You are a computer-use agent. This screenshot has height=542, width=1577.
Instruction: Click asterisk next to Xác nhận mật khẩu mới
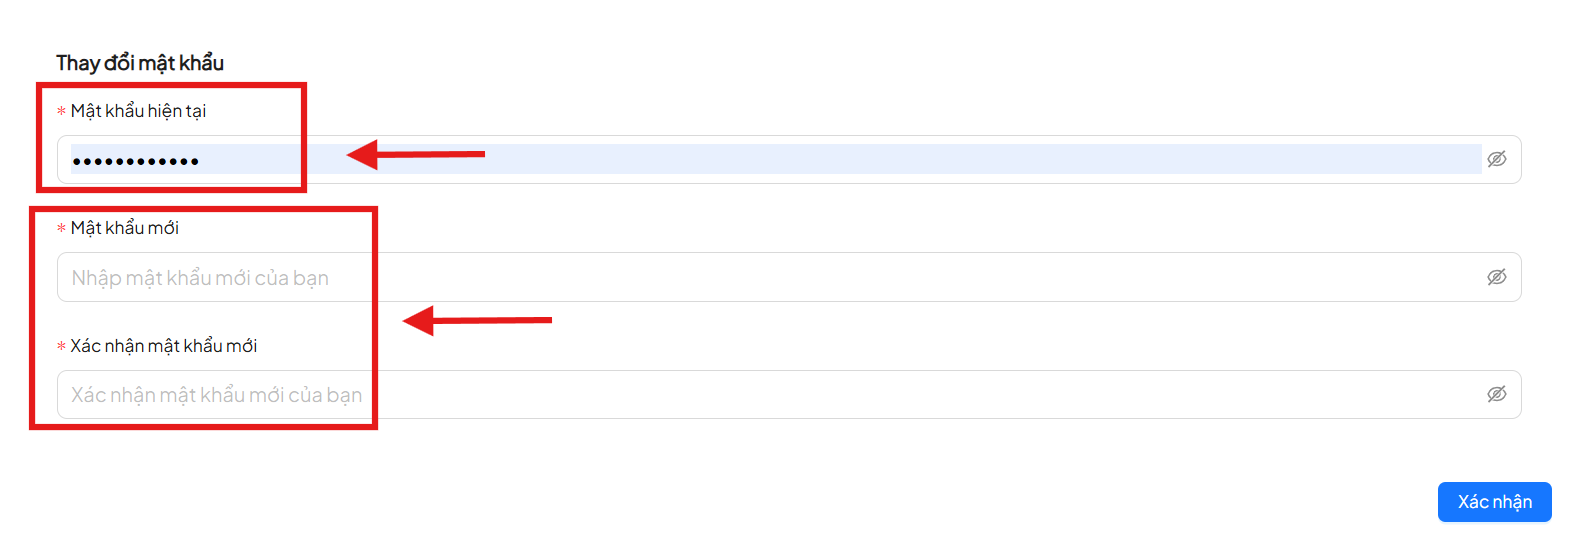pos(61,347)
